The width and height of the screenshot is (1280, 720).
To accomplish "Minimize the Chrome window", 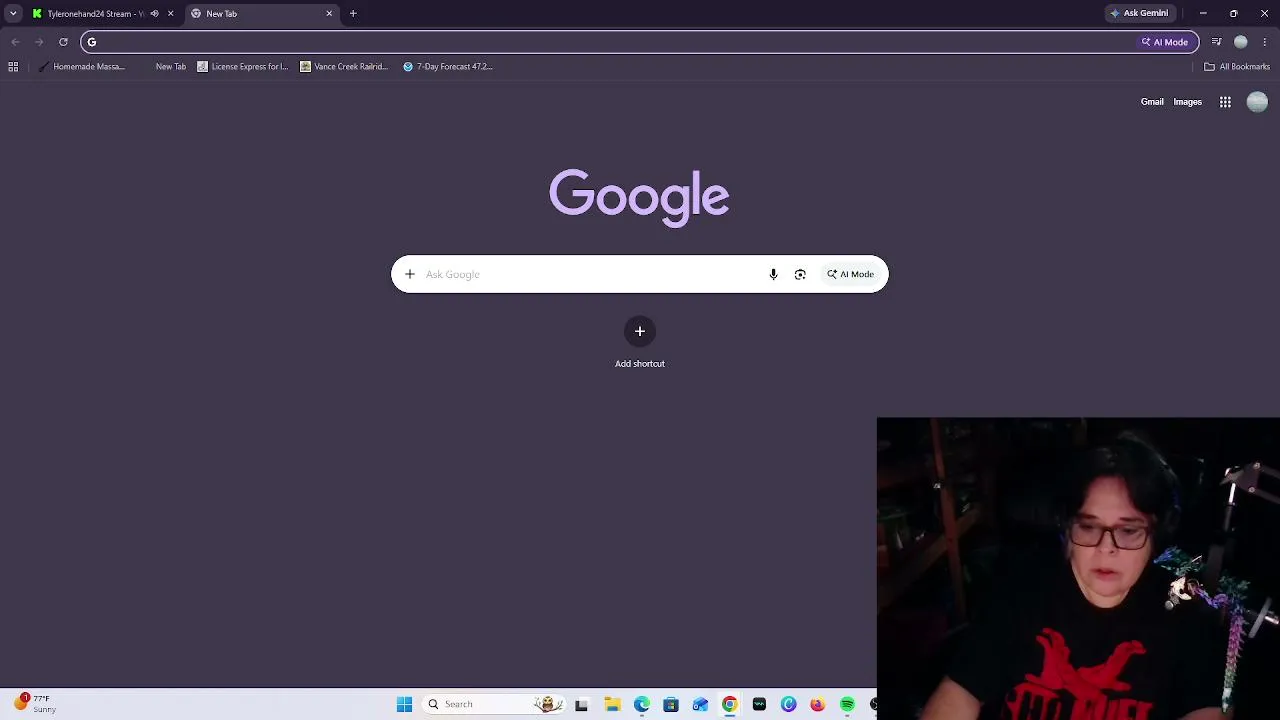I will (x=1203, y=13).
